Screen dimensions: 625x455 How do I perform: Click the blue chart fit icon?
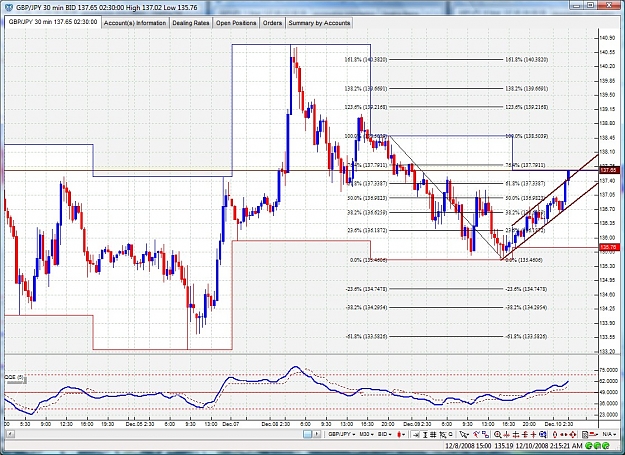[x=543, y=435]
